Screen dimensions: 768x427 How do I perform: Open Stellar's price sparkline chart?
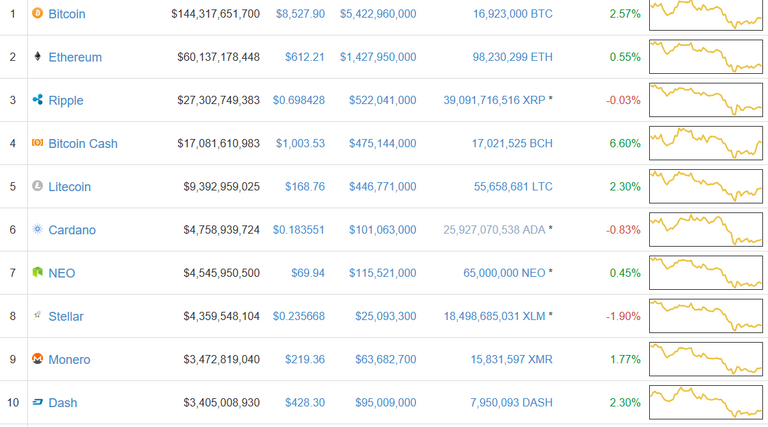(x=706, y=316)
